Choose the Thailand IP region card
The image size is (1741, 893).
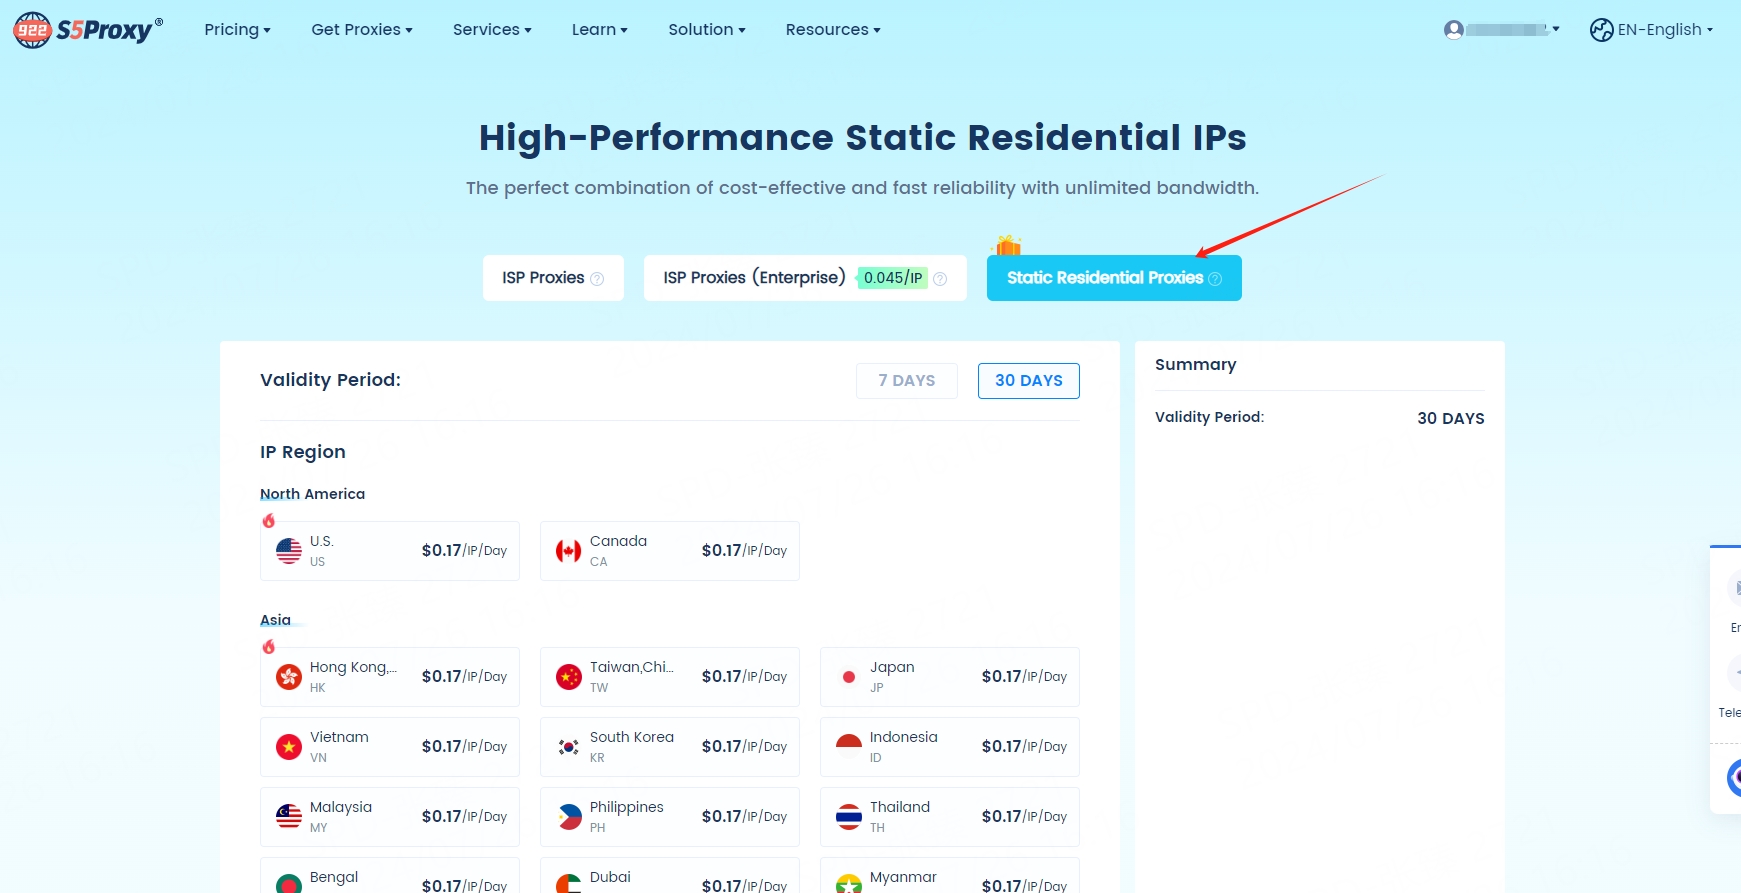(x=949, y=817)
